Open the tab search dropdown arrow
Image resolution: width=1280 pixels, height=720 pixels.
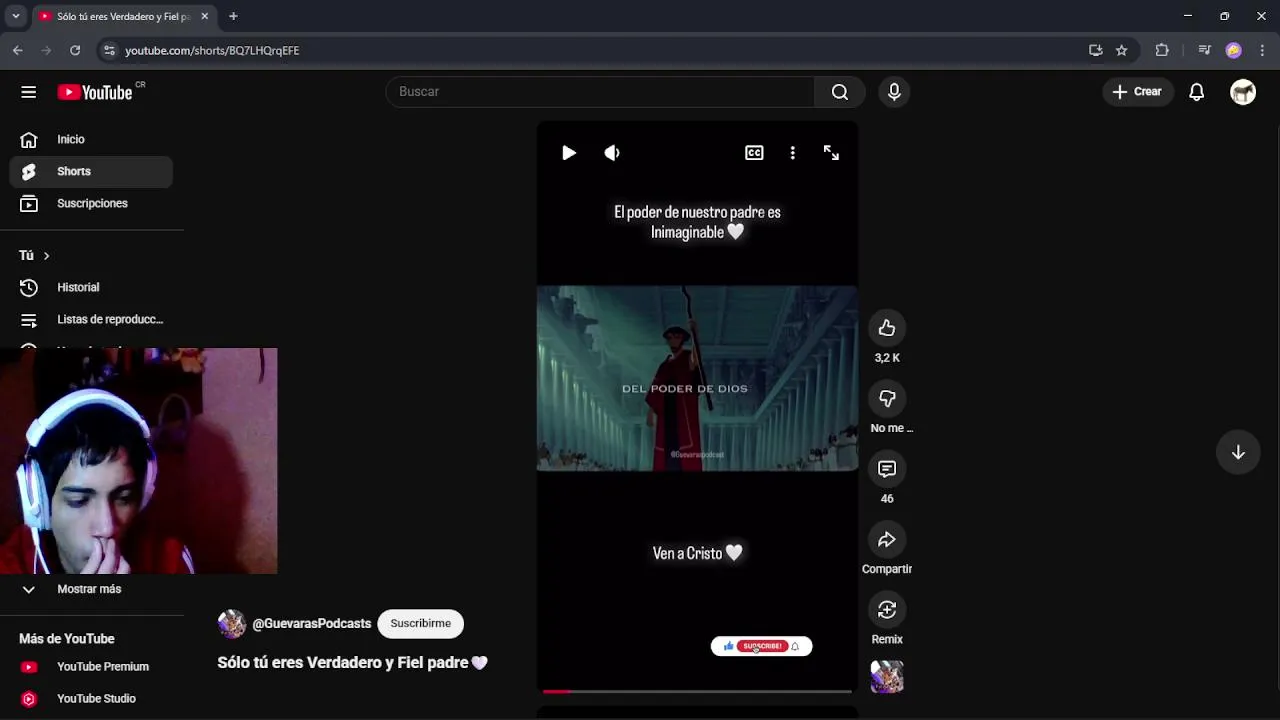pyautogui.click(x=15, y=16)
